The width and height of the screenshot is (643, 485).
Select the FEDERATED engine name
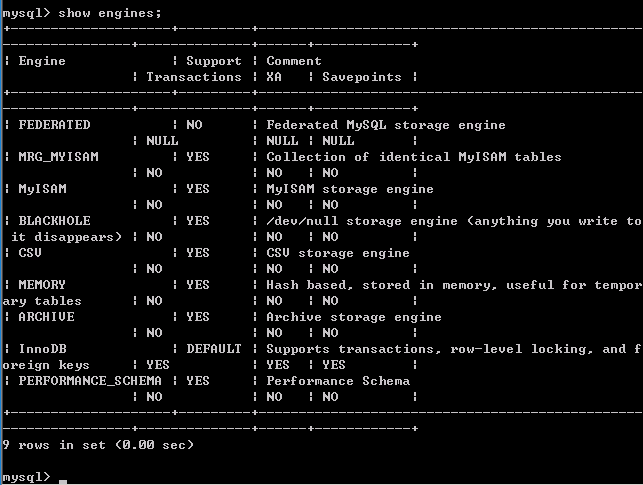tap(54, 125)
